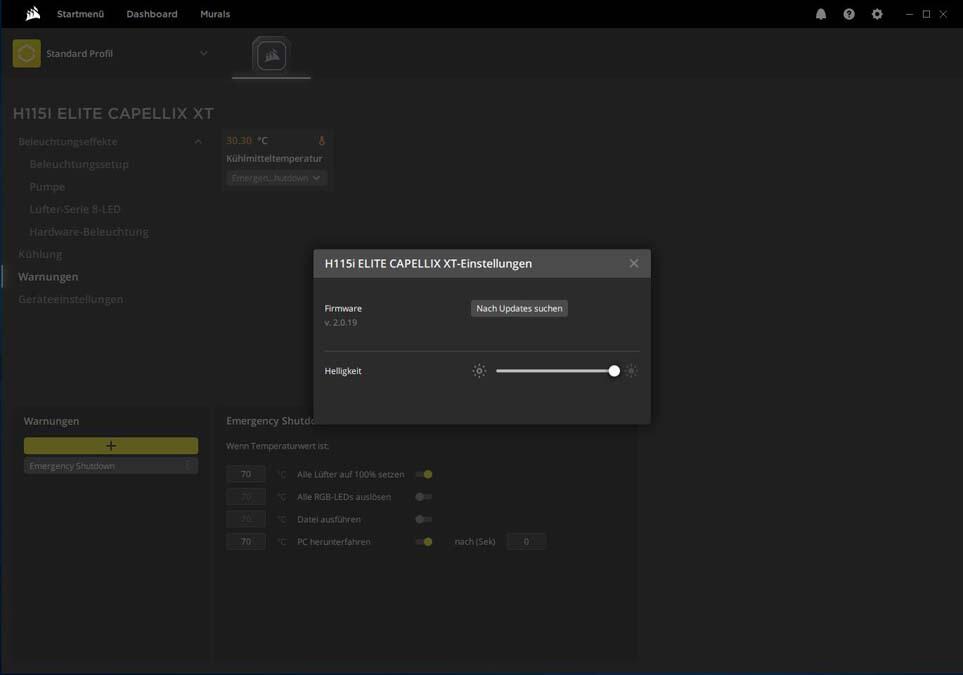Open Lüfter-Serie 8-LED lighting
Viewport: 963px width, 675px height.
(75, 209)
